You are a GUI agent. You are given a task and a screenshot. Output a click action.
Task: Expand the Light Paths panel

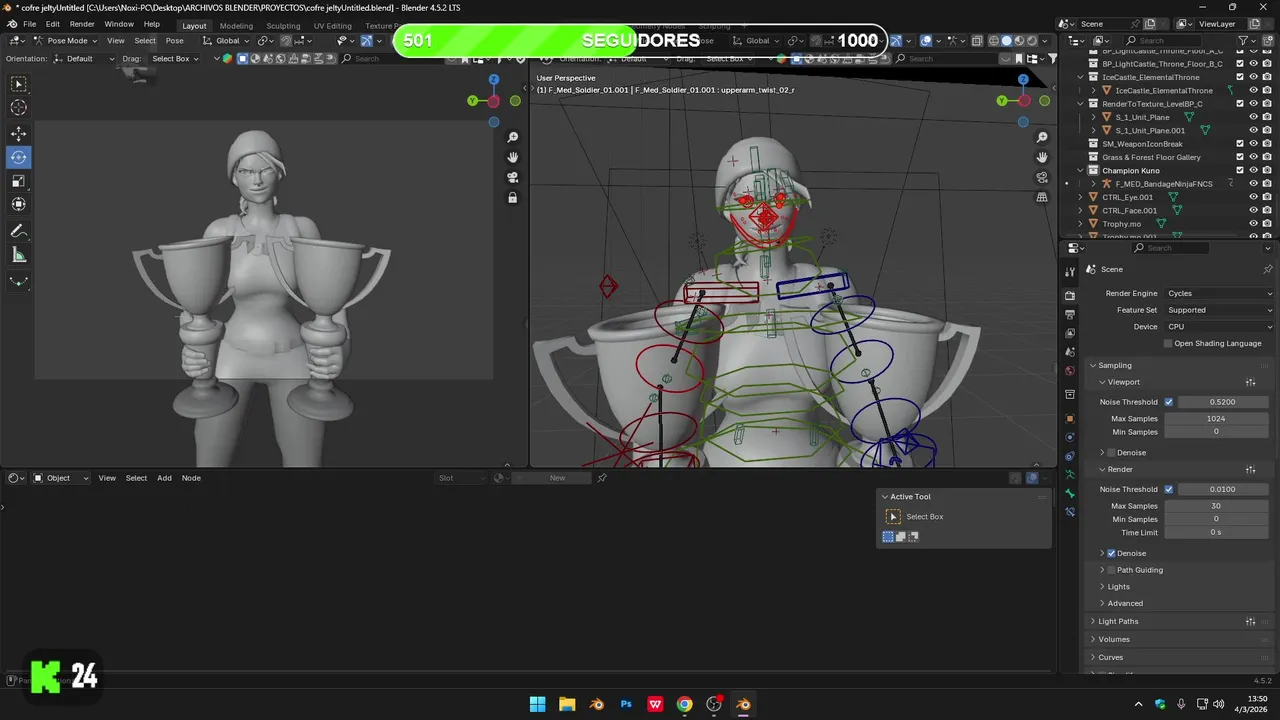pyautogui.click(x=1092, y=621)
